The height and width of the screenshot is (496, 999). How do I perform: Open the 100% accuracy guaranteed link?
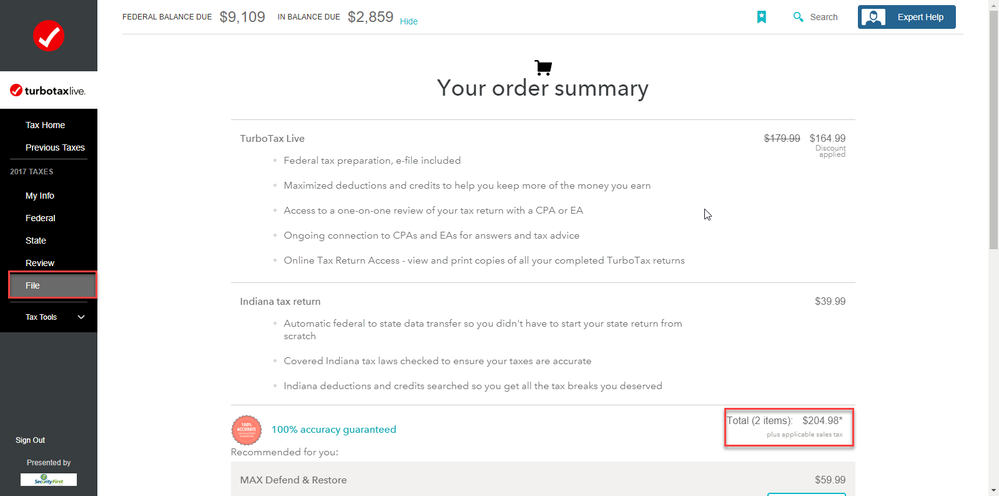333,430
